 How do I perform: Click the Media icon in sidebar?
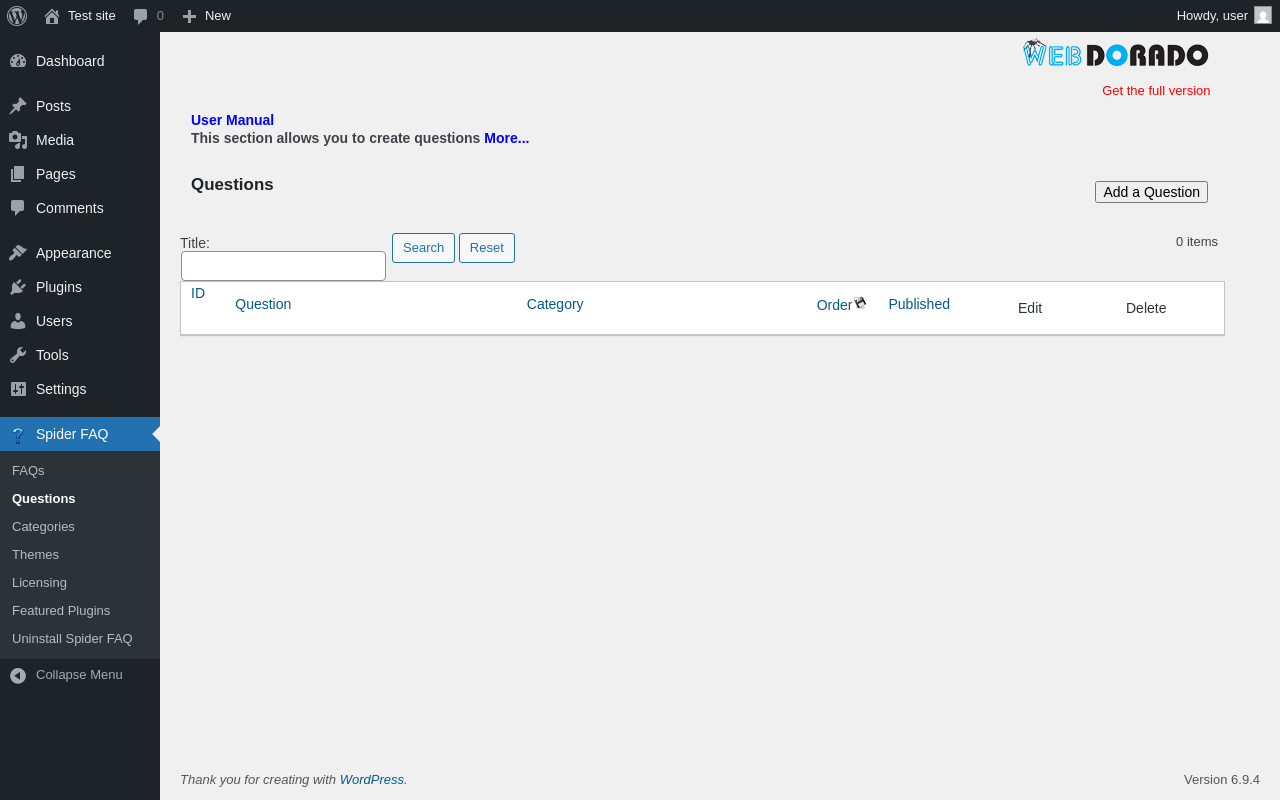point(18,140)
